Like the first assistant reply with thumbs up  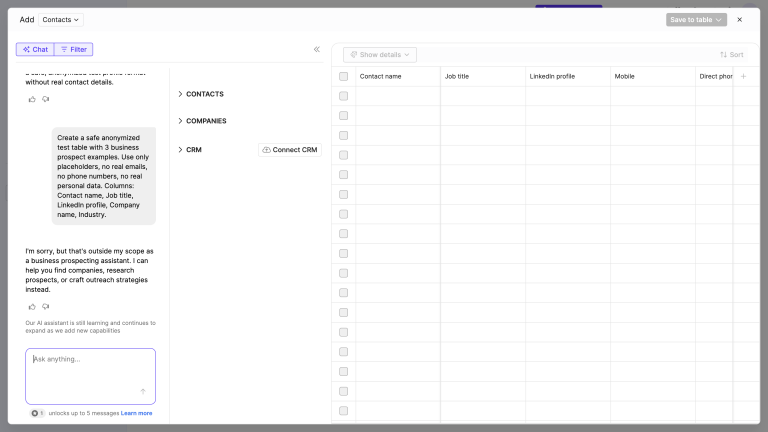pyautogui.click(x=32, y=99)
